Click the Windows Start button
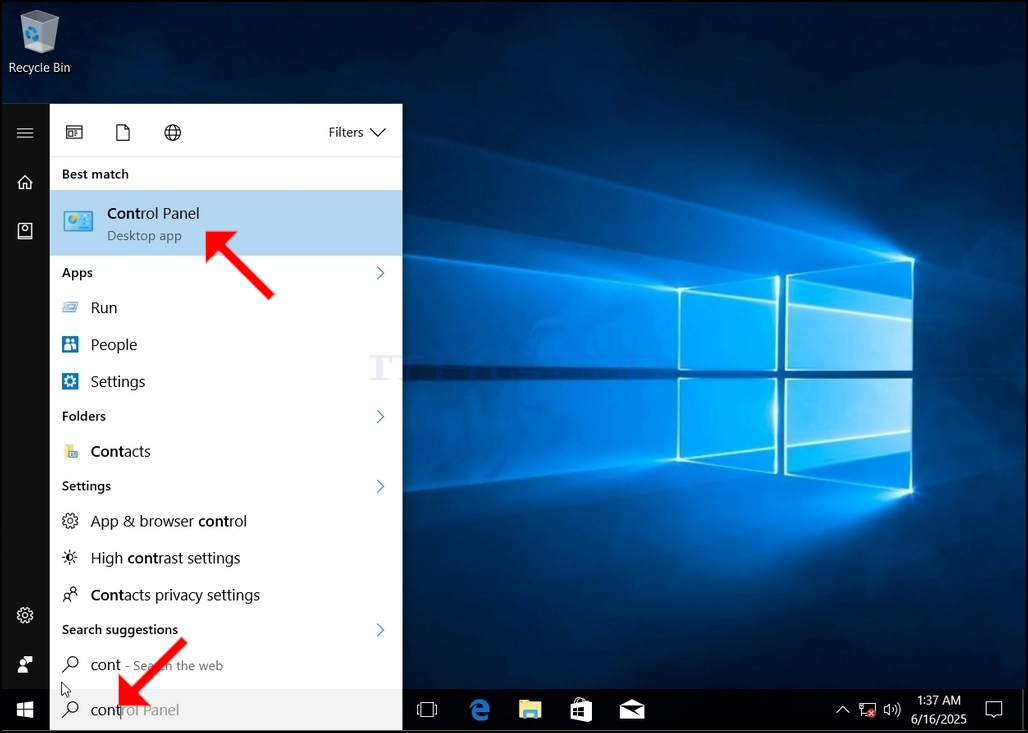 pos(25,709)
